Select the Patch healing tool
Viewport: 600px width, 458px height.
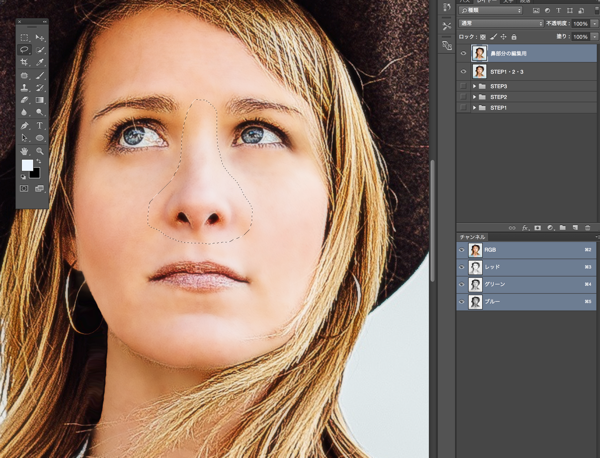tap(24, 75)
